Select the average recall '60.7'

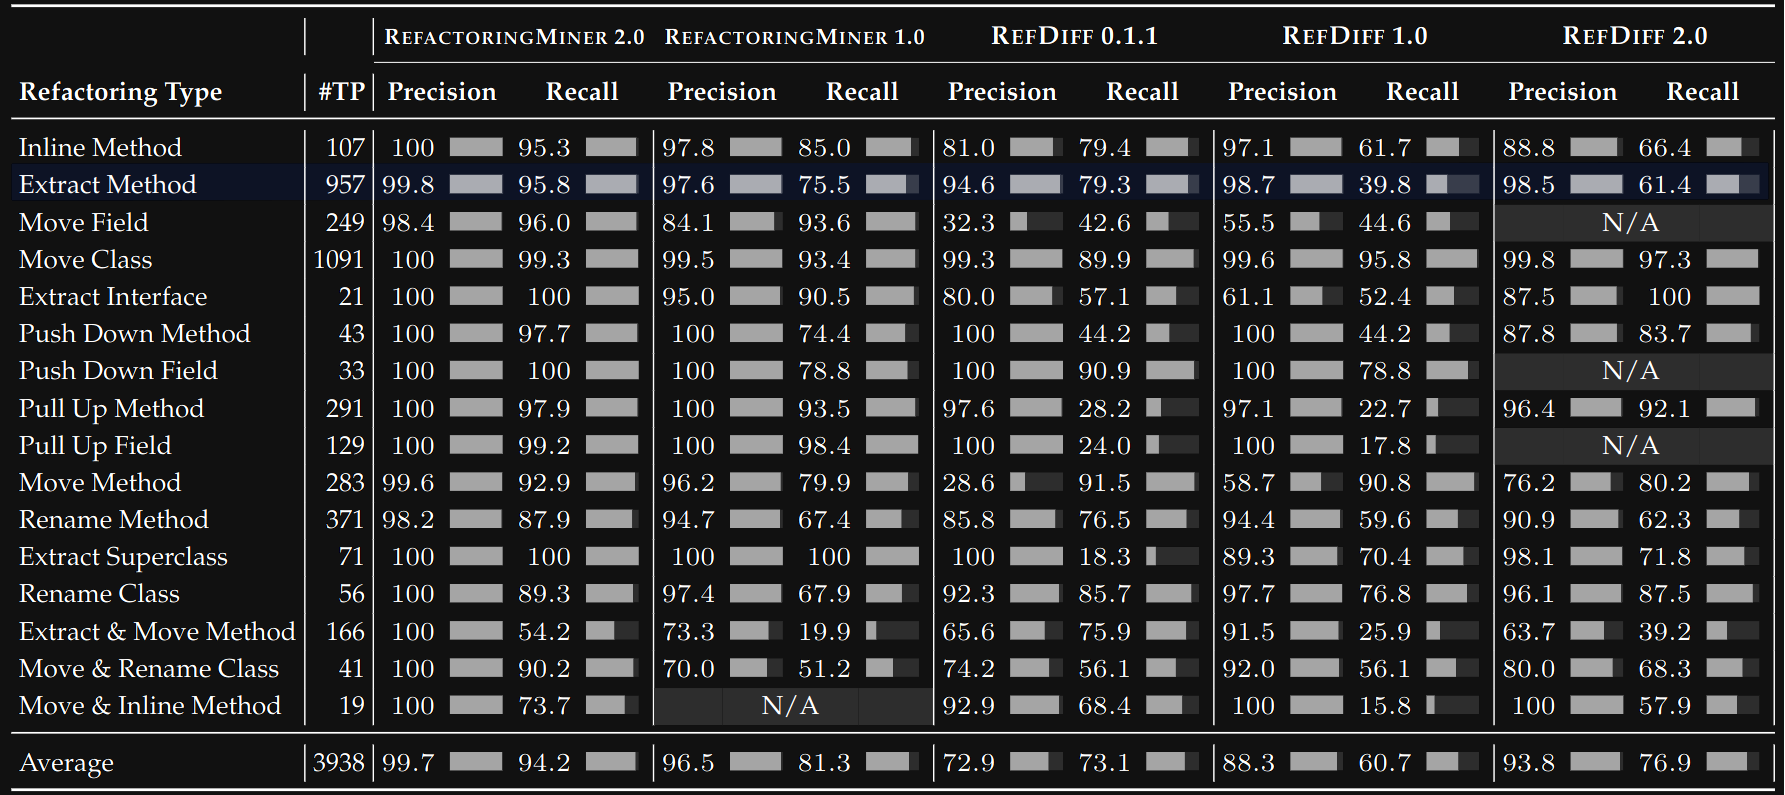point(1384,763)
